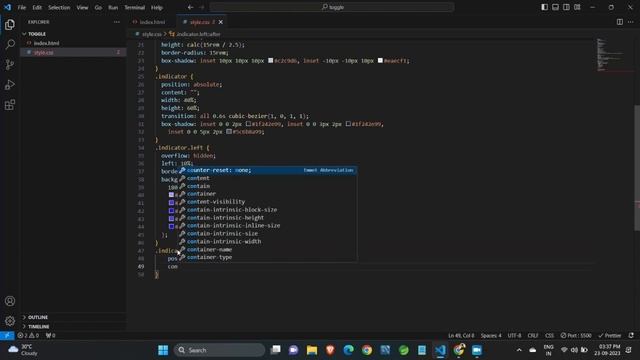Click the taskbar Search box

point(220,350)
